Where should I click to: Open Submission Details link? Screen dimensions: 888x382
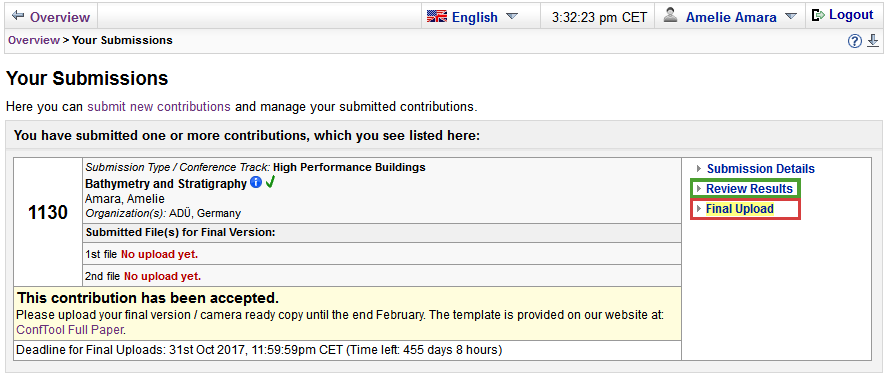coord(761,169)
